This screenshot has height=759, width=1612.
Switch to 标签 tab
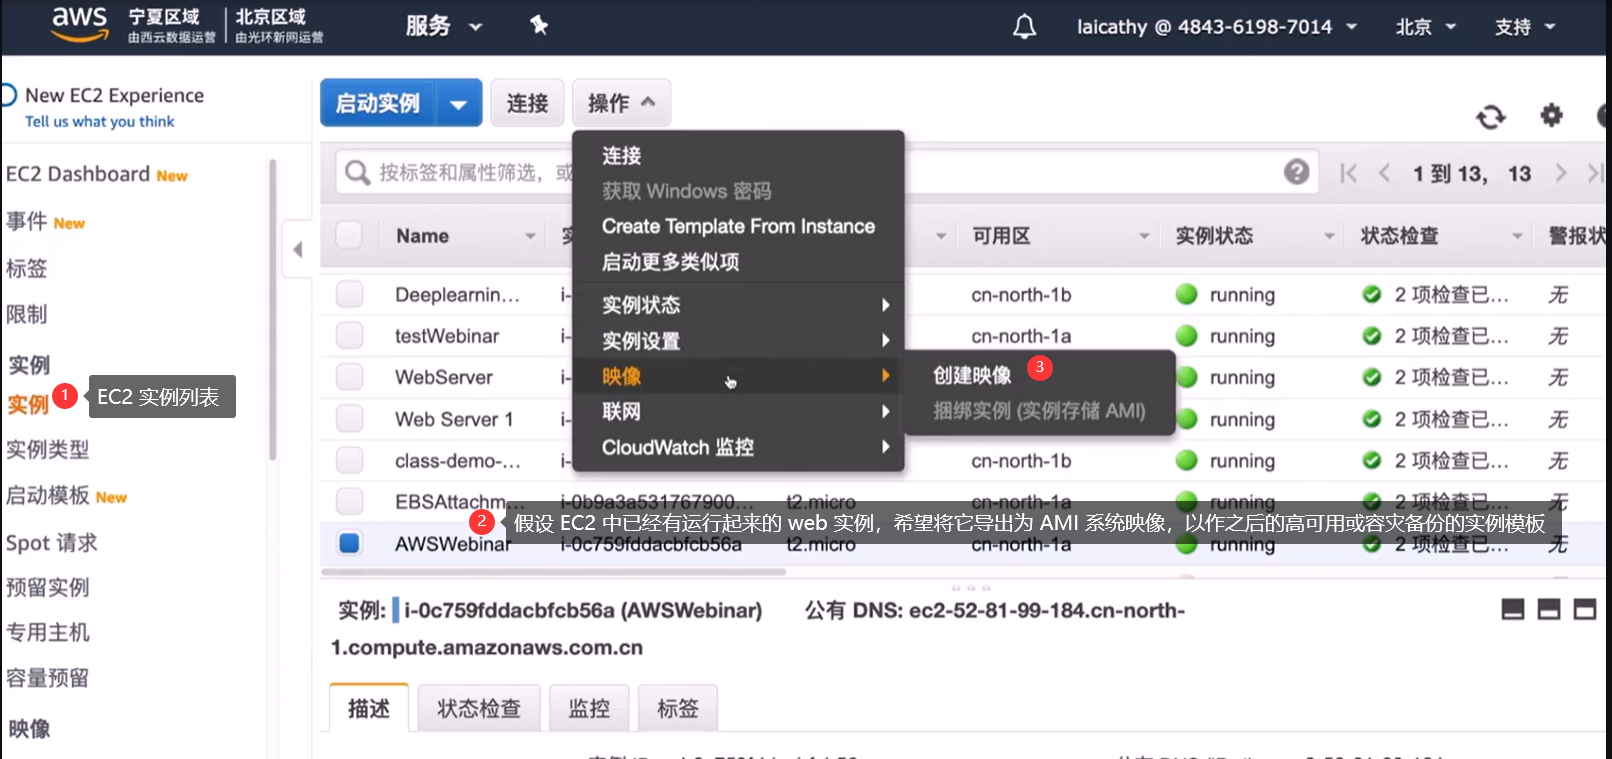678,708
